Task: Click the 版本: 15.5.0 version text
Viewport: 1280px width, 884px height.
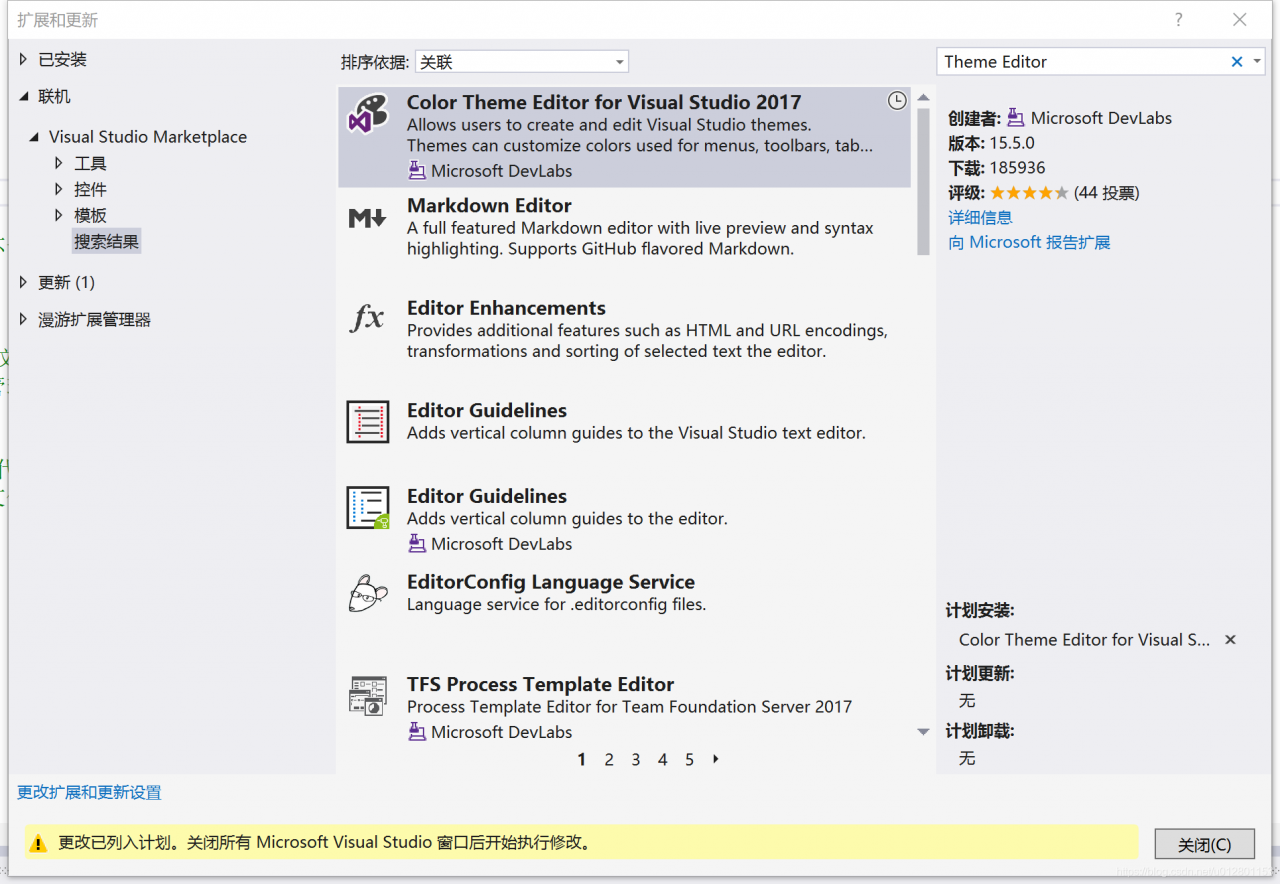Action: 991,143
